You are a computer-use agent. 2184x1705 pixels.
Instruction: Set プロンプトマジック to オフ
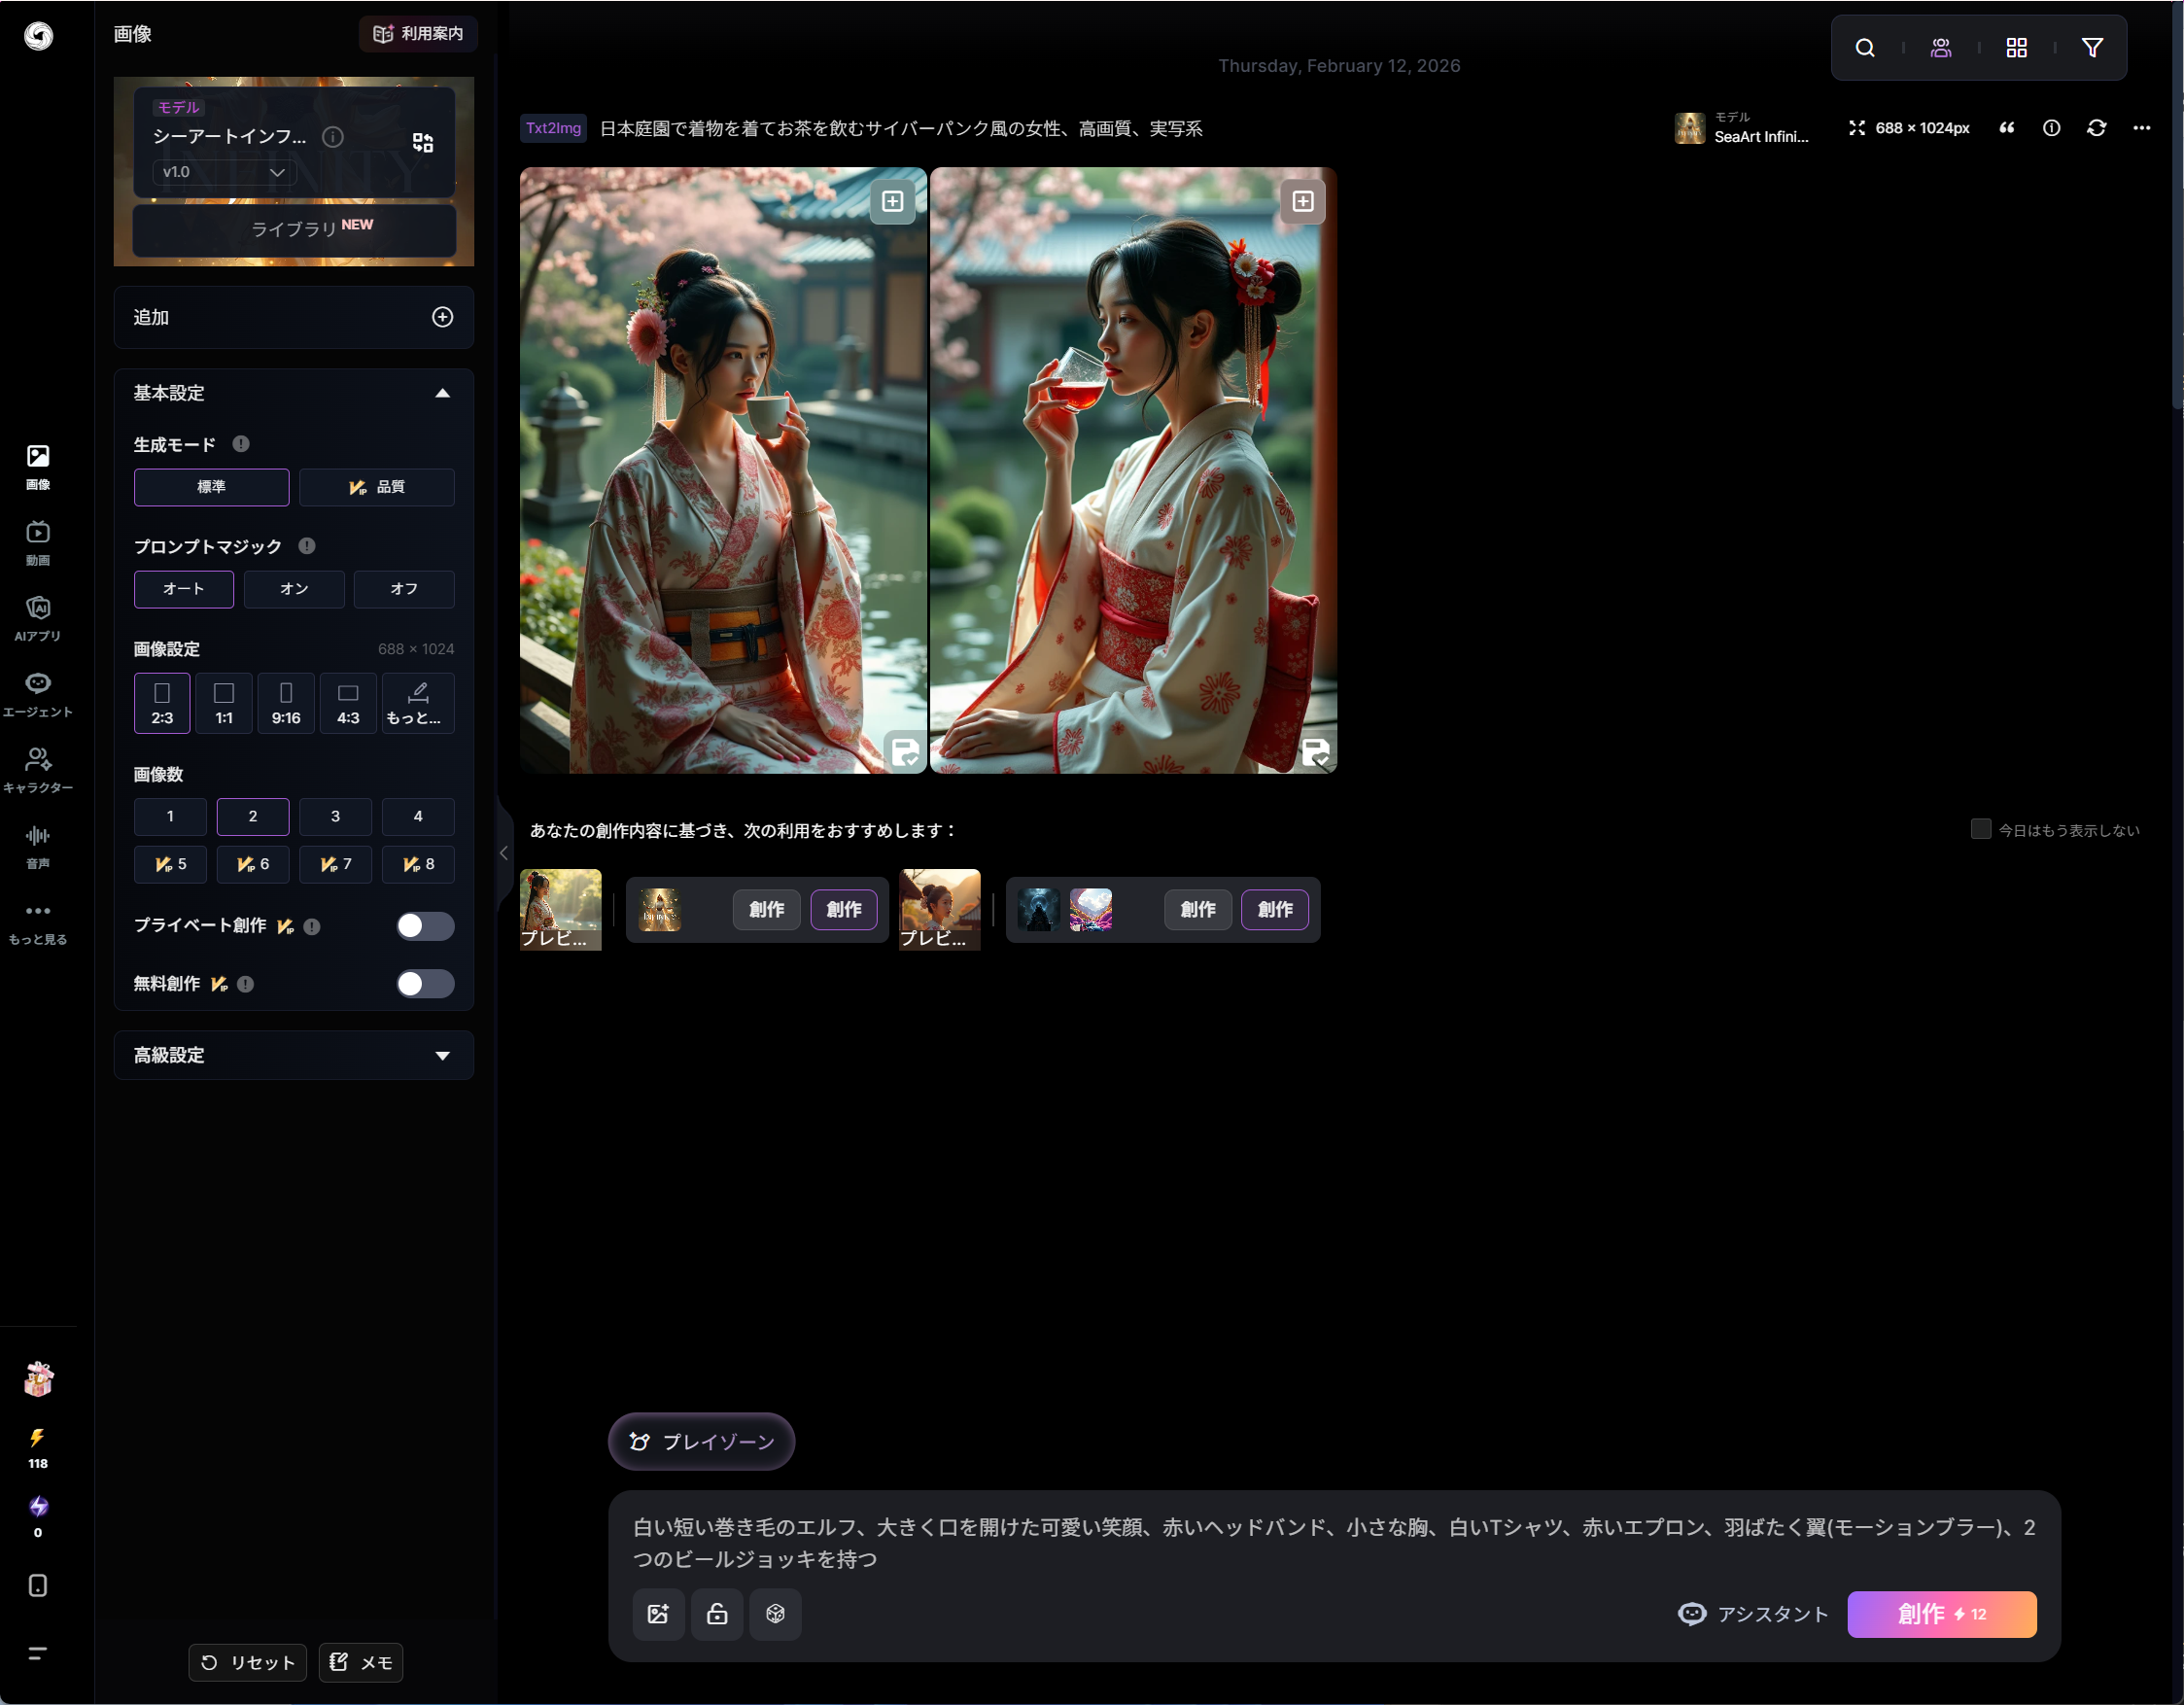(403, 589)
